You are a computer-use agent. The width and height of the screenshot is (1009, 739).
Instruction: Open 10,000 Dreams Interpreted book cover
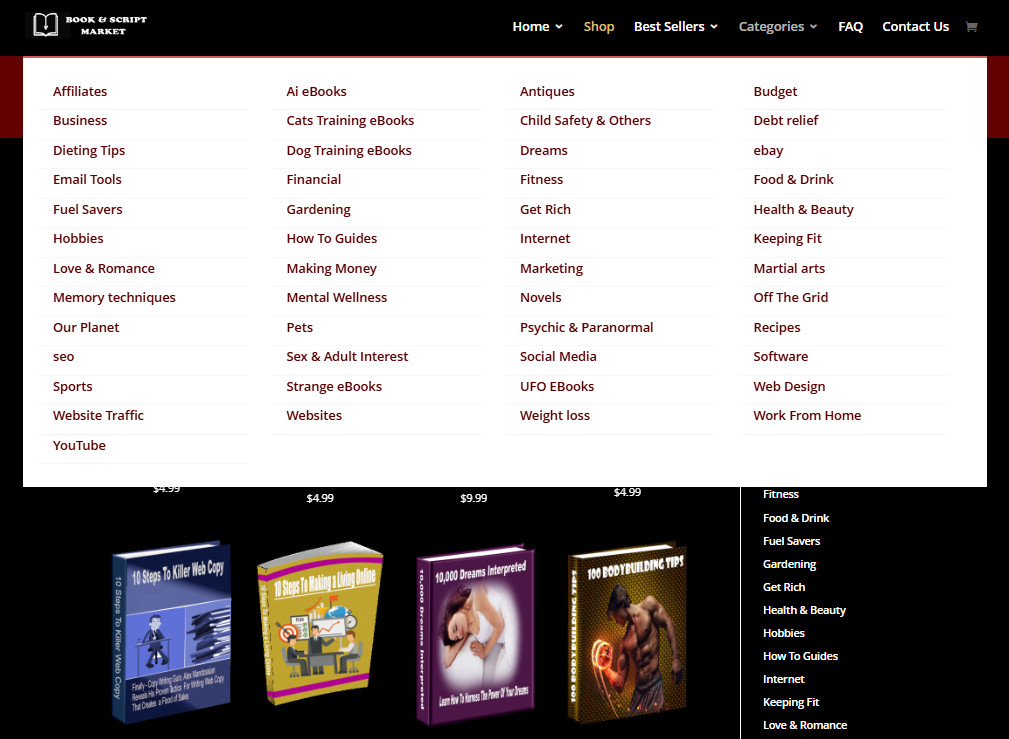[x=475, y=634]
